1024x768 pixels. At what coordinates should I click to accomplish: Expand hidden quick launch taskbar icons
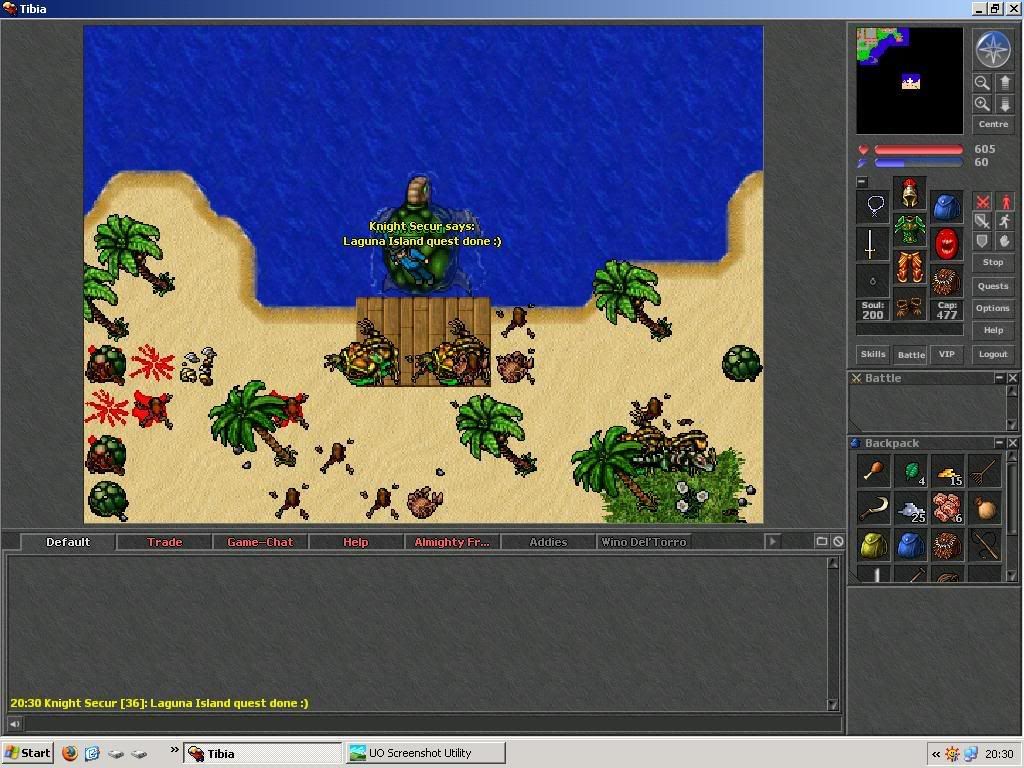(x=174, y=749)
